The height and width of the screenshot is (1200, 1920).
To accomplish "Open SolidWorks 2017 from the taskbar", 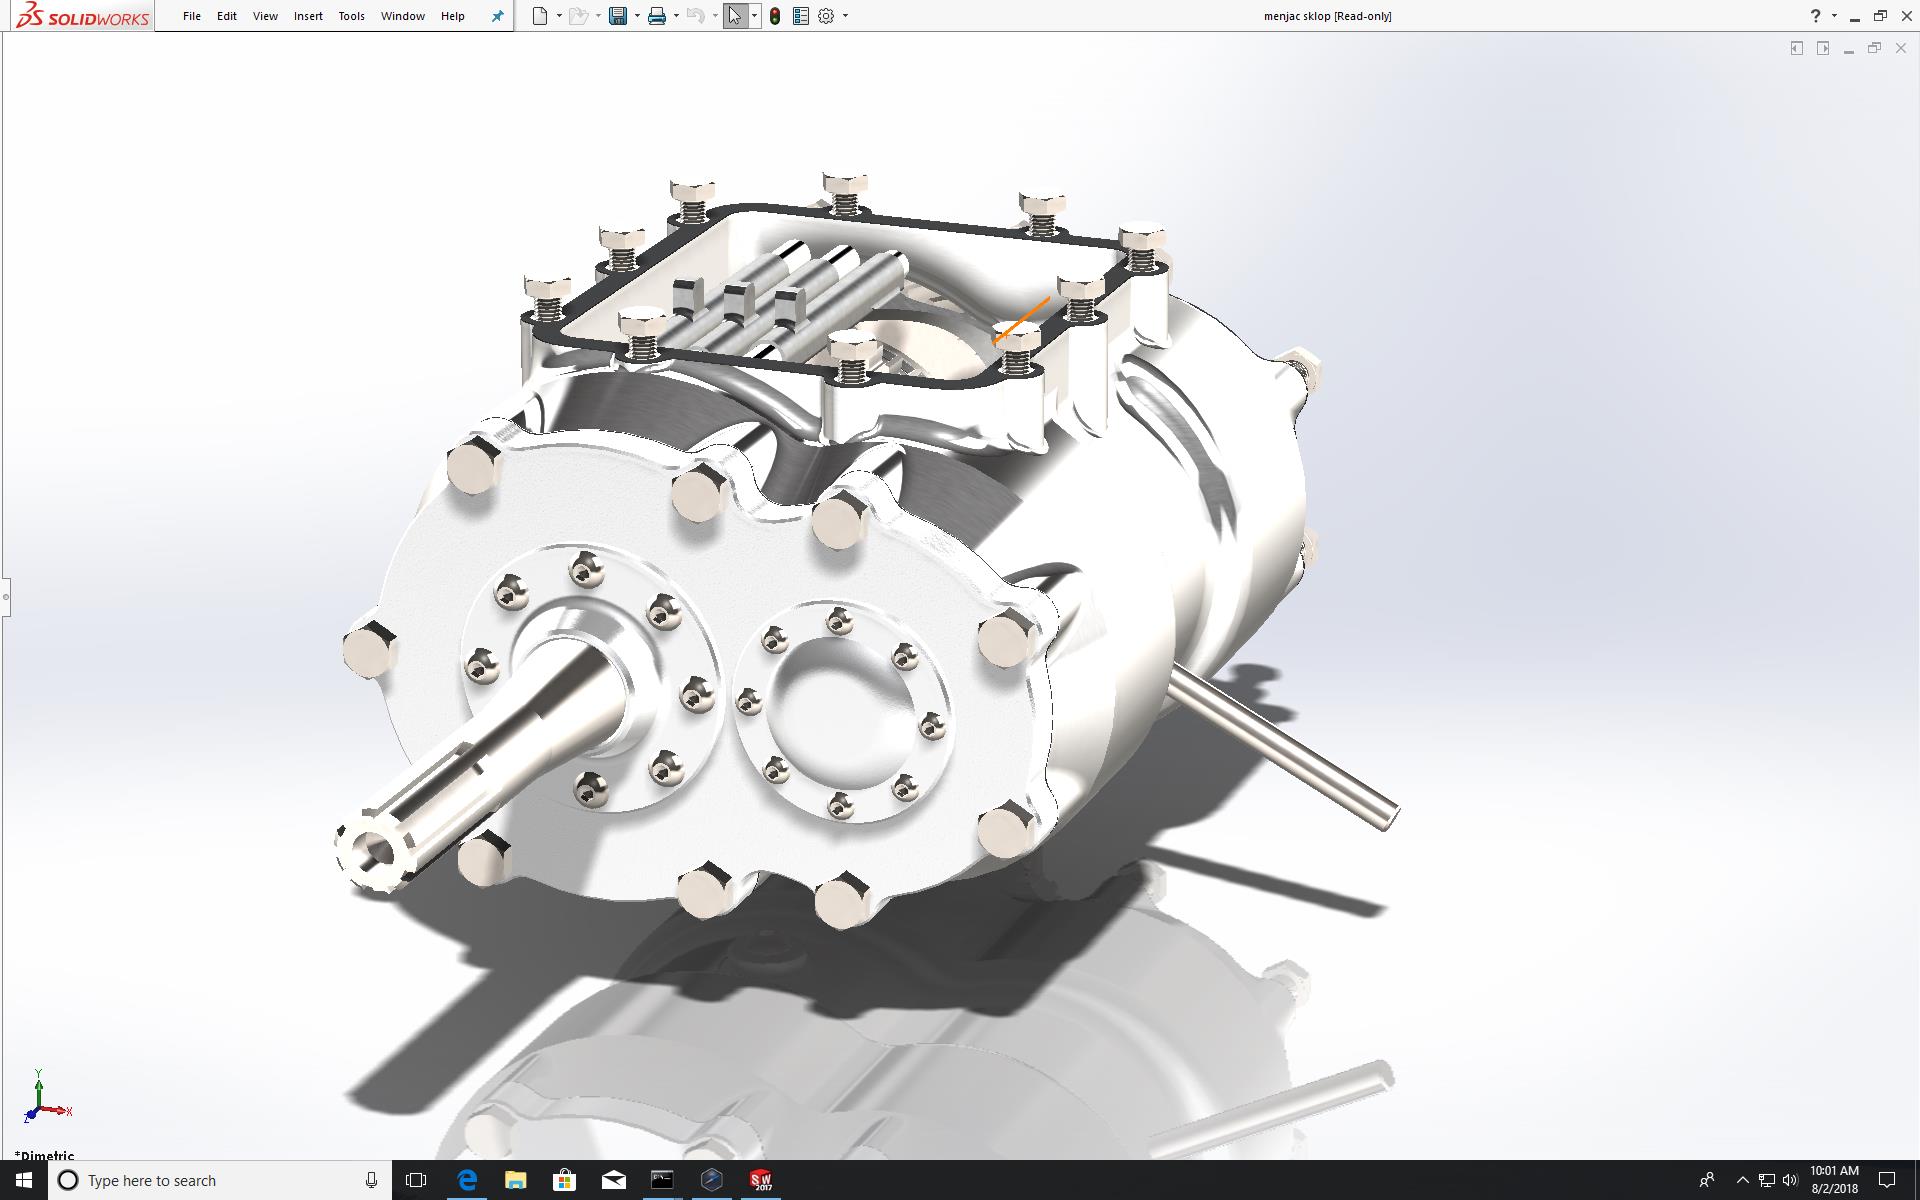I will point(761,1180).
